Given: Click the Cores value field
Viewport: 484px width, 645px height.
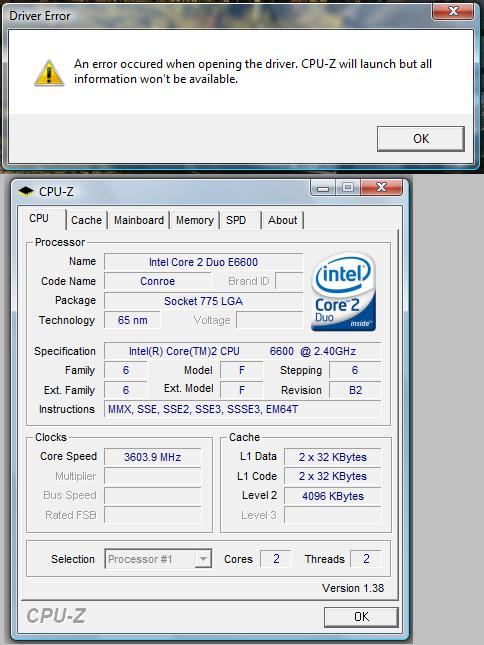Looking at the screenshot, I should pos(276,559).
